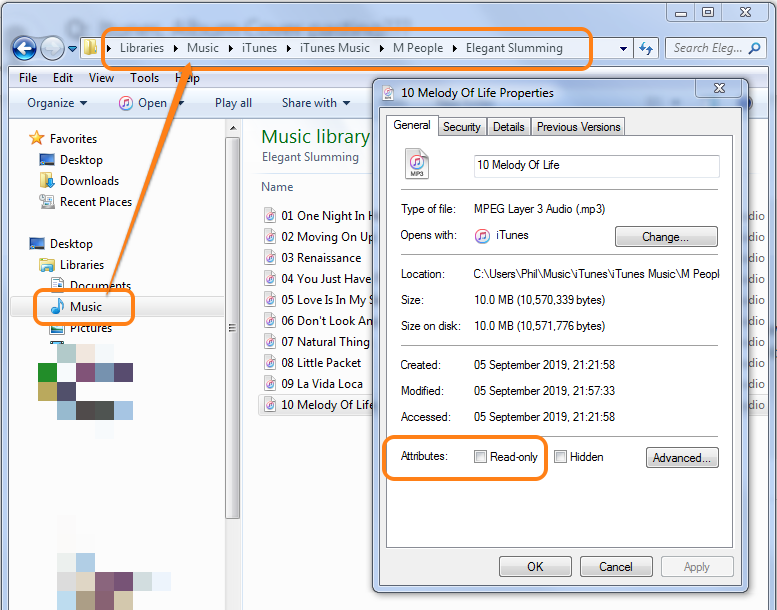The height and width of the screenshot is (610, 777).
Task: Click the Advanced... attributes button
Action: [x=682, y=457]
